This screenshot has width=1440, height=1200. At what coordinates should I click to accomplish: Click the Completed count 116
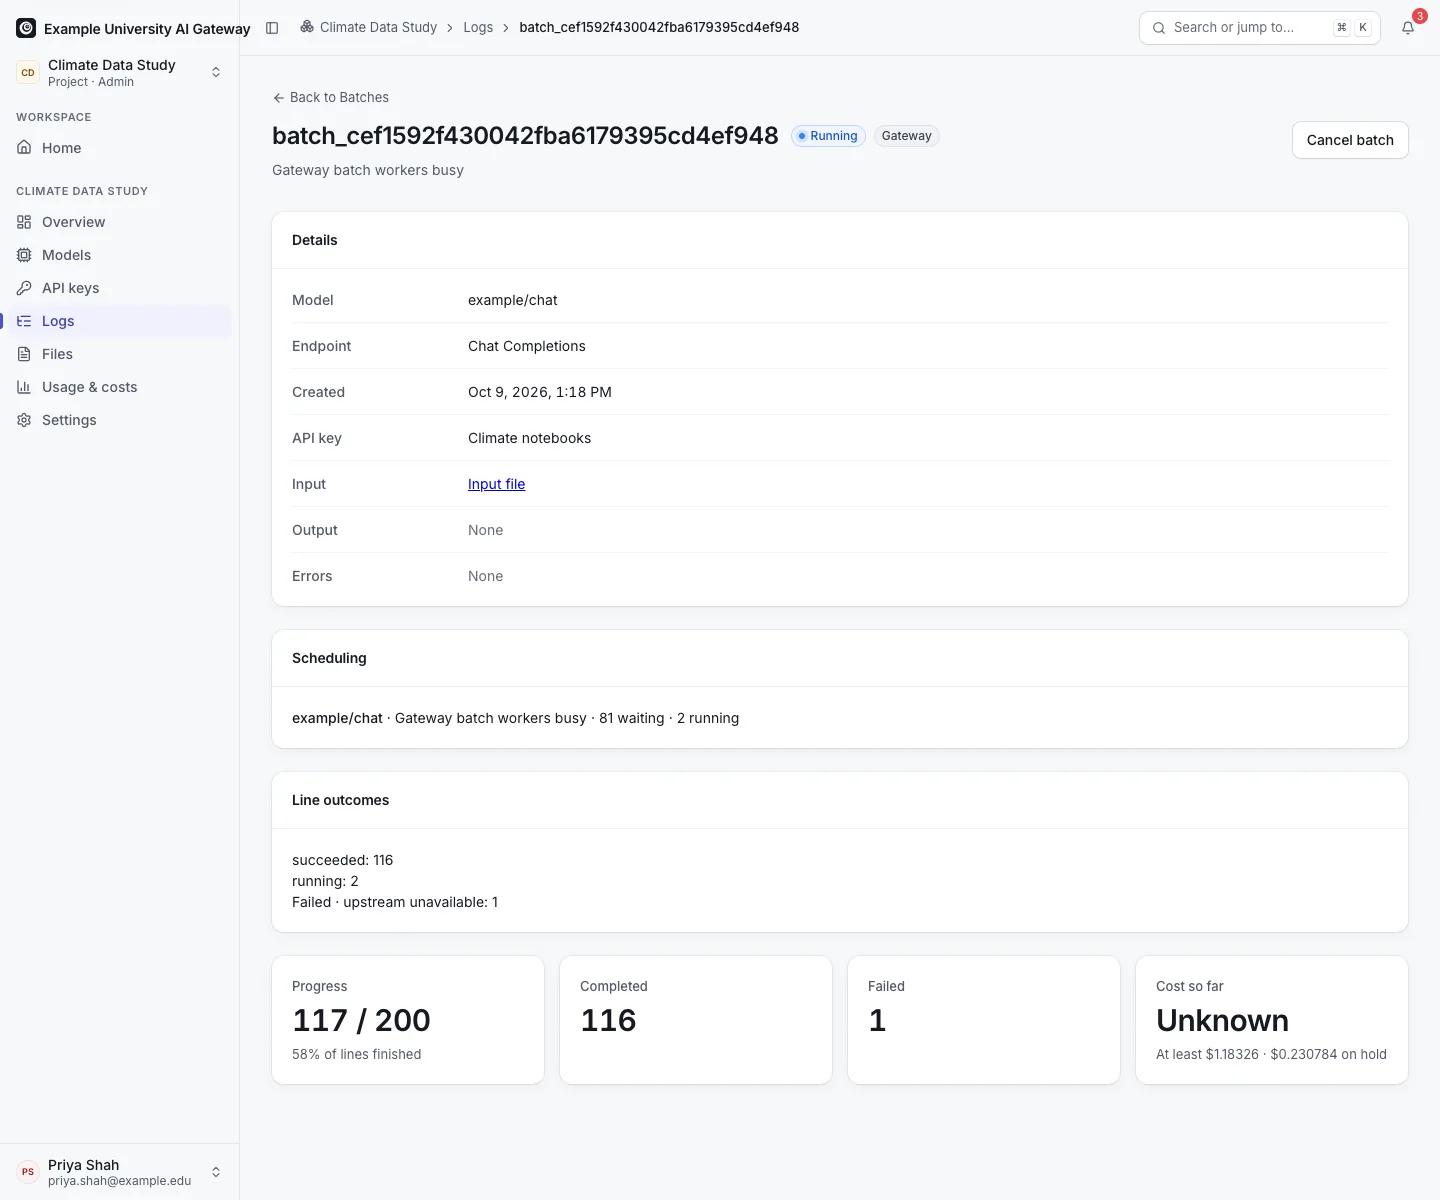click(x=608, y=1020)
